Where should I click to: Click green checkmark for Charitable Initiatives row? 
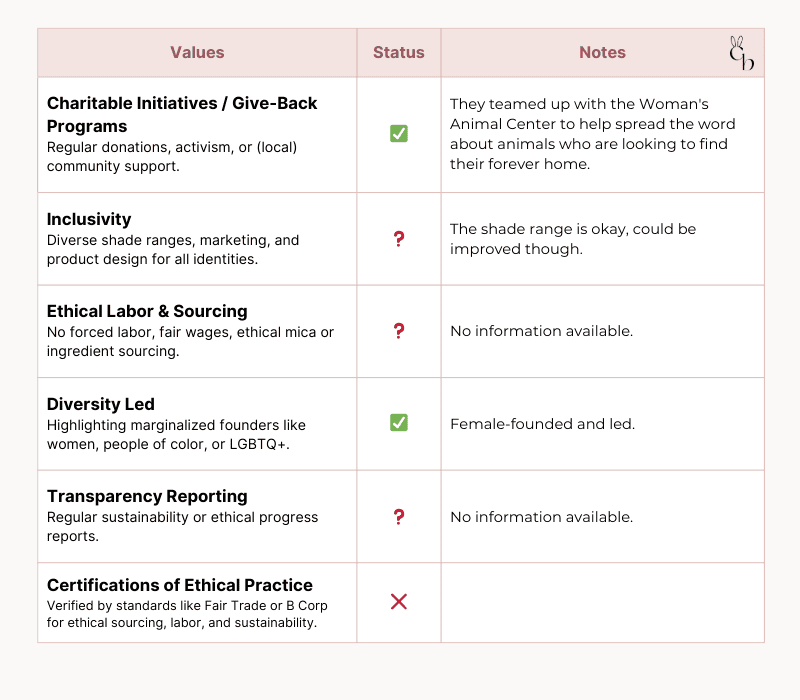[398, 134]
